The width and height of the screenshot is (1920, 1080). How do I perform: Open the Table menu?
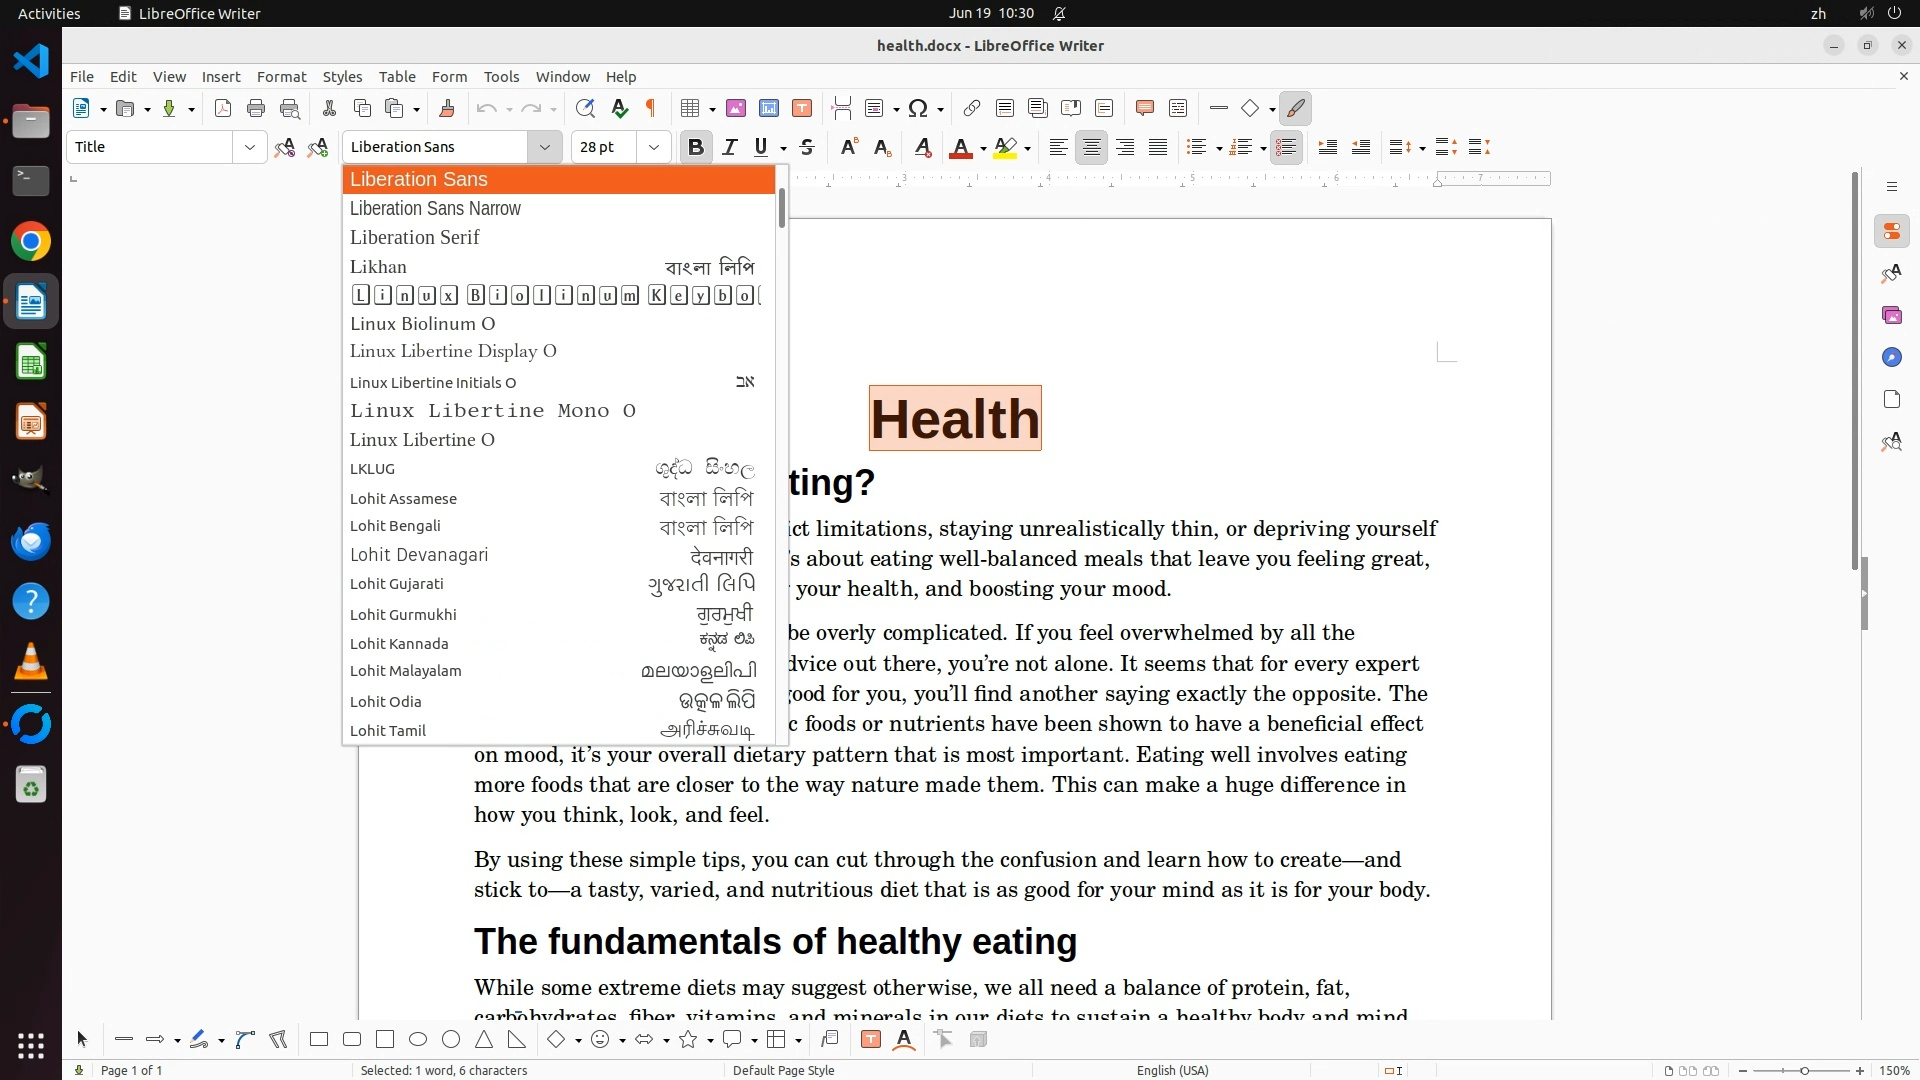pos(396,77)
